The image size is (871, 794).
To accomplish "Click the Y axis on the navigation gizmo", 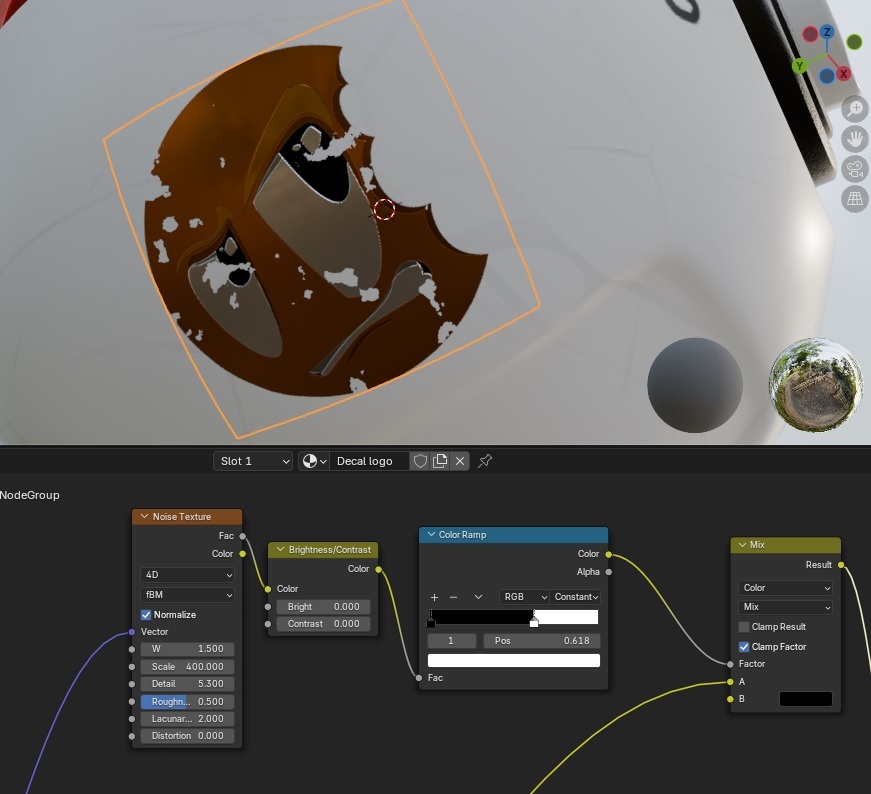I will click(x=799, y=66).
